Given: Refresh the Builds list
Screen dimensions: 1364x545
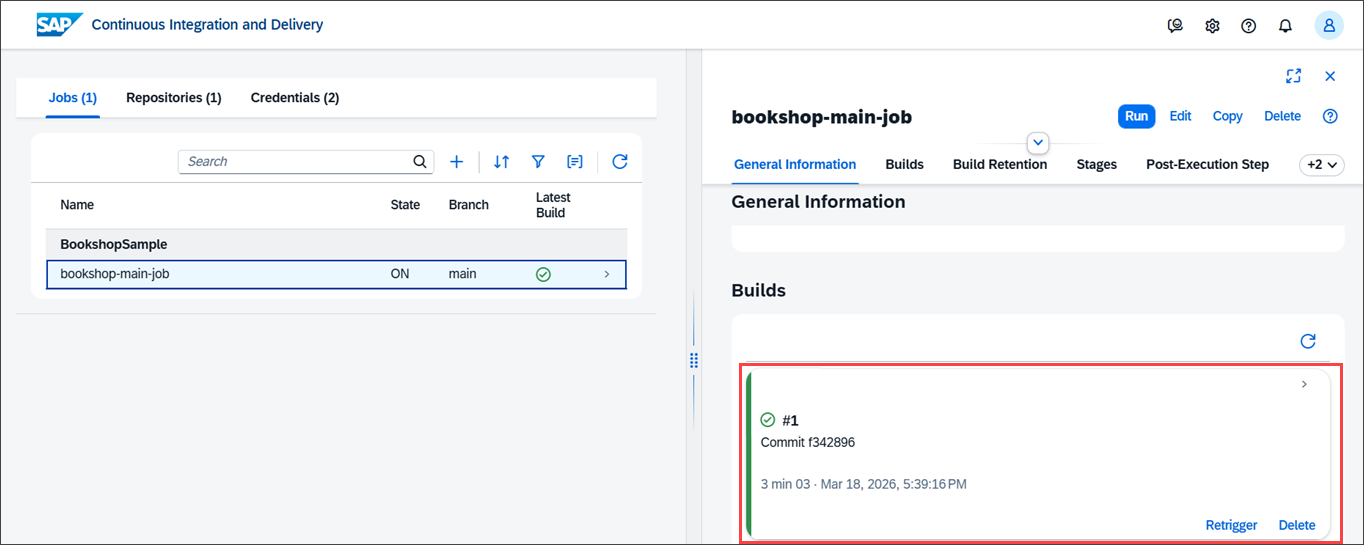Looking at the screenshot, I should (x=1308, y=341).
